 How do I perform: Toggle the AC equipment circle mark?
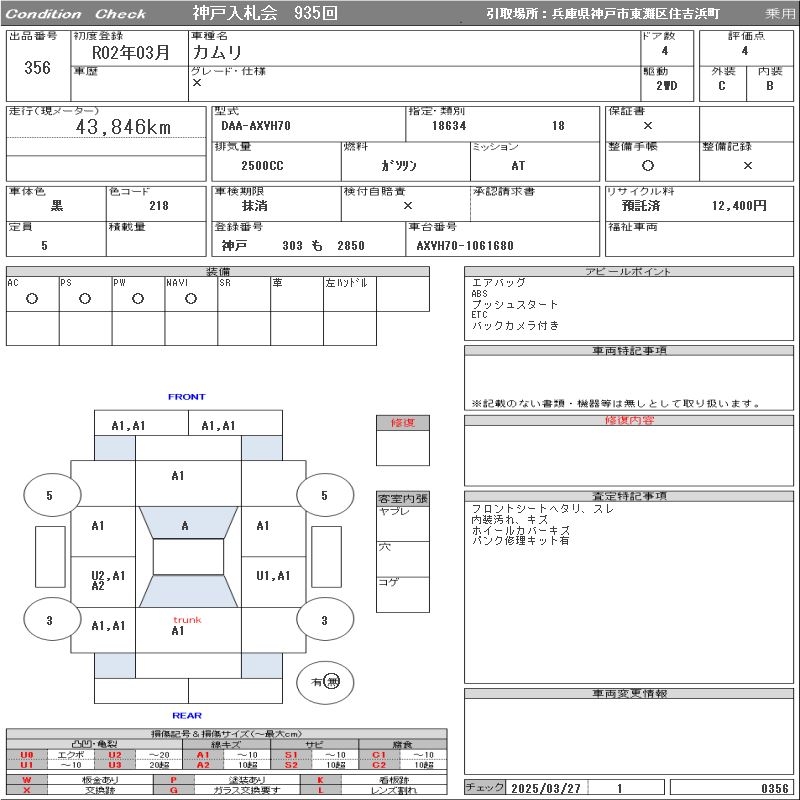click(x=32, y=299)
